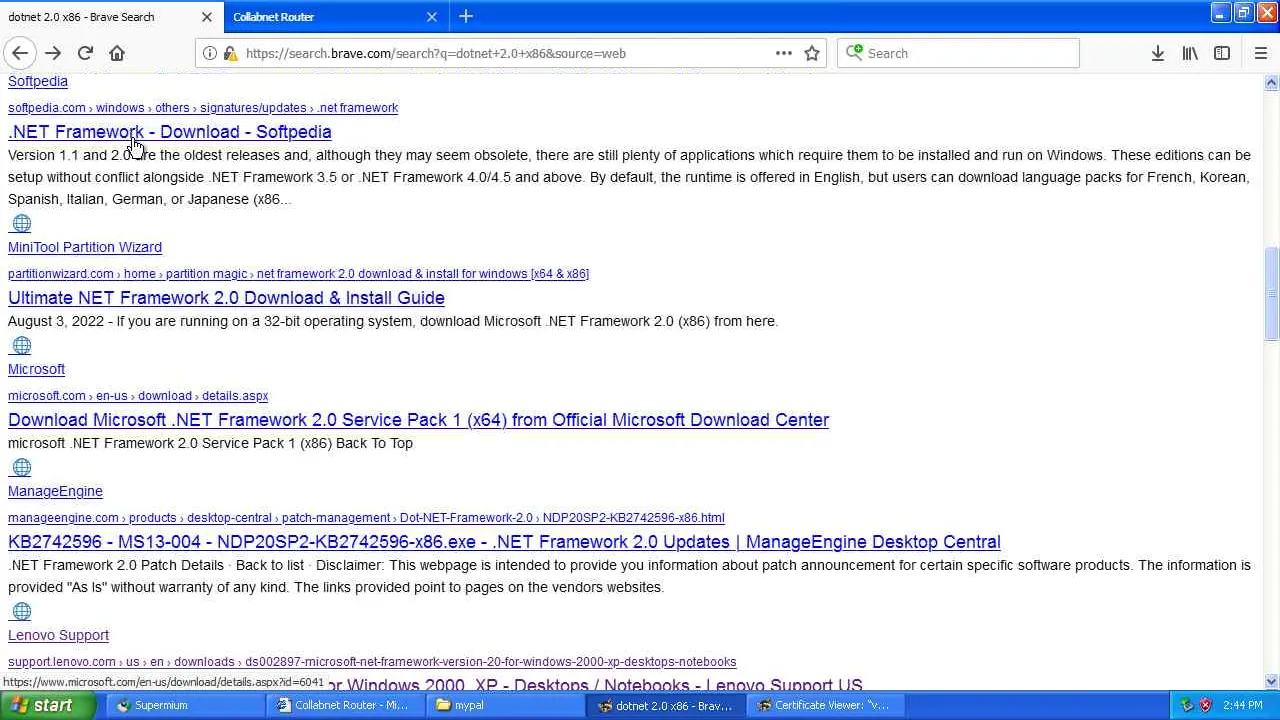Click the globe favicon above MiniTool Partition Wizard
1280x720 pixels.
[21, 223]
